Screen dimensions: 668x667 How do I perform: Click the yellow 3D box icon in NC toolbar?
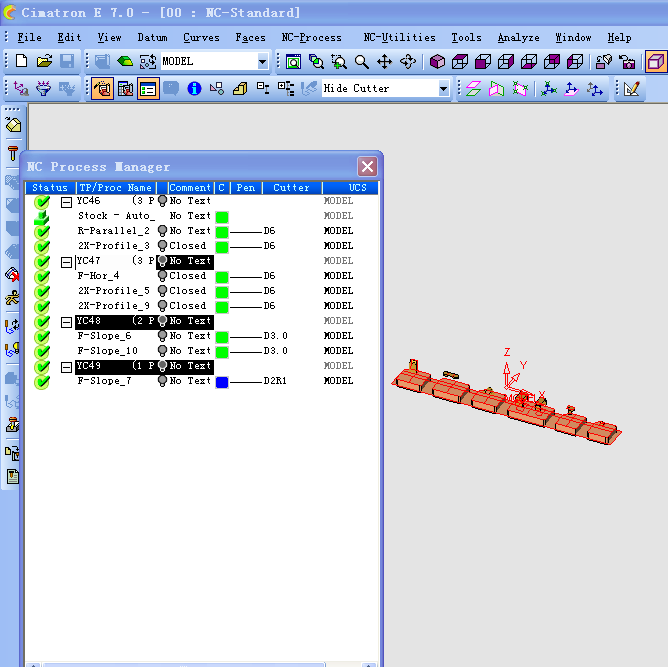[x=240, y=89]
